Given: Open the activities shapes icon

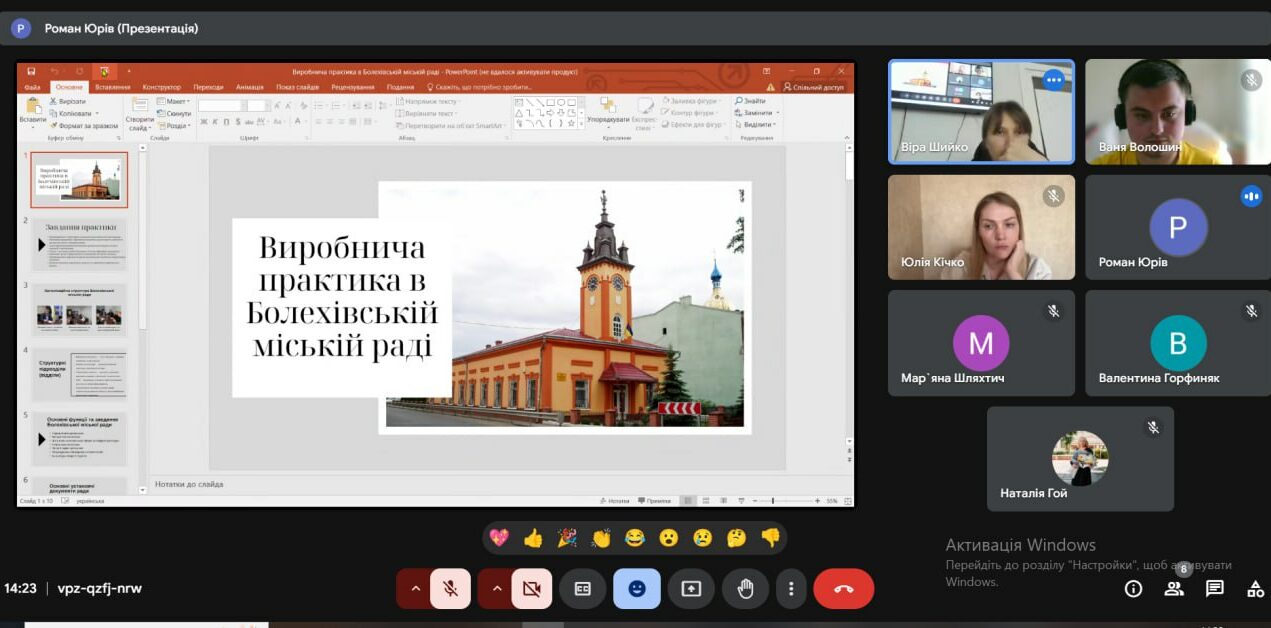Looking at the screenshot, I should (1255, 589).
